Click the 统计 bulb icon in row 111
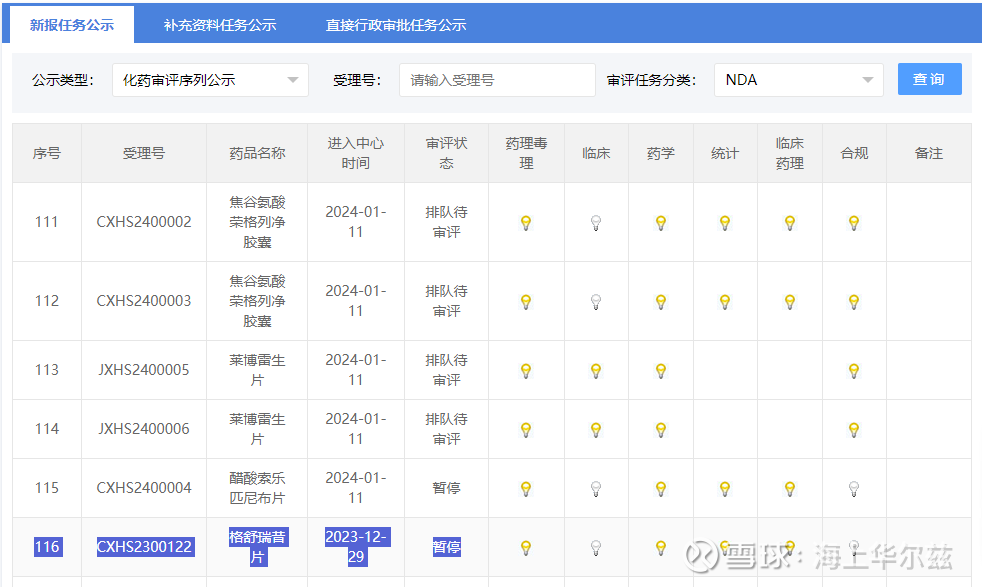 [725, 223]
